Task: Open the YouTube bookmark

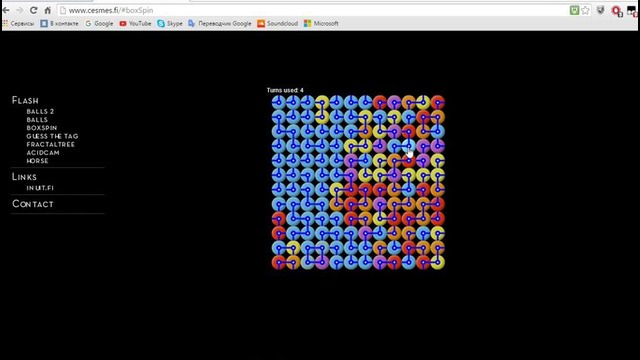Action: pos(135,24)
